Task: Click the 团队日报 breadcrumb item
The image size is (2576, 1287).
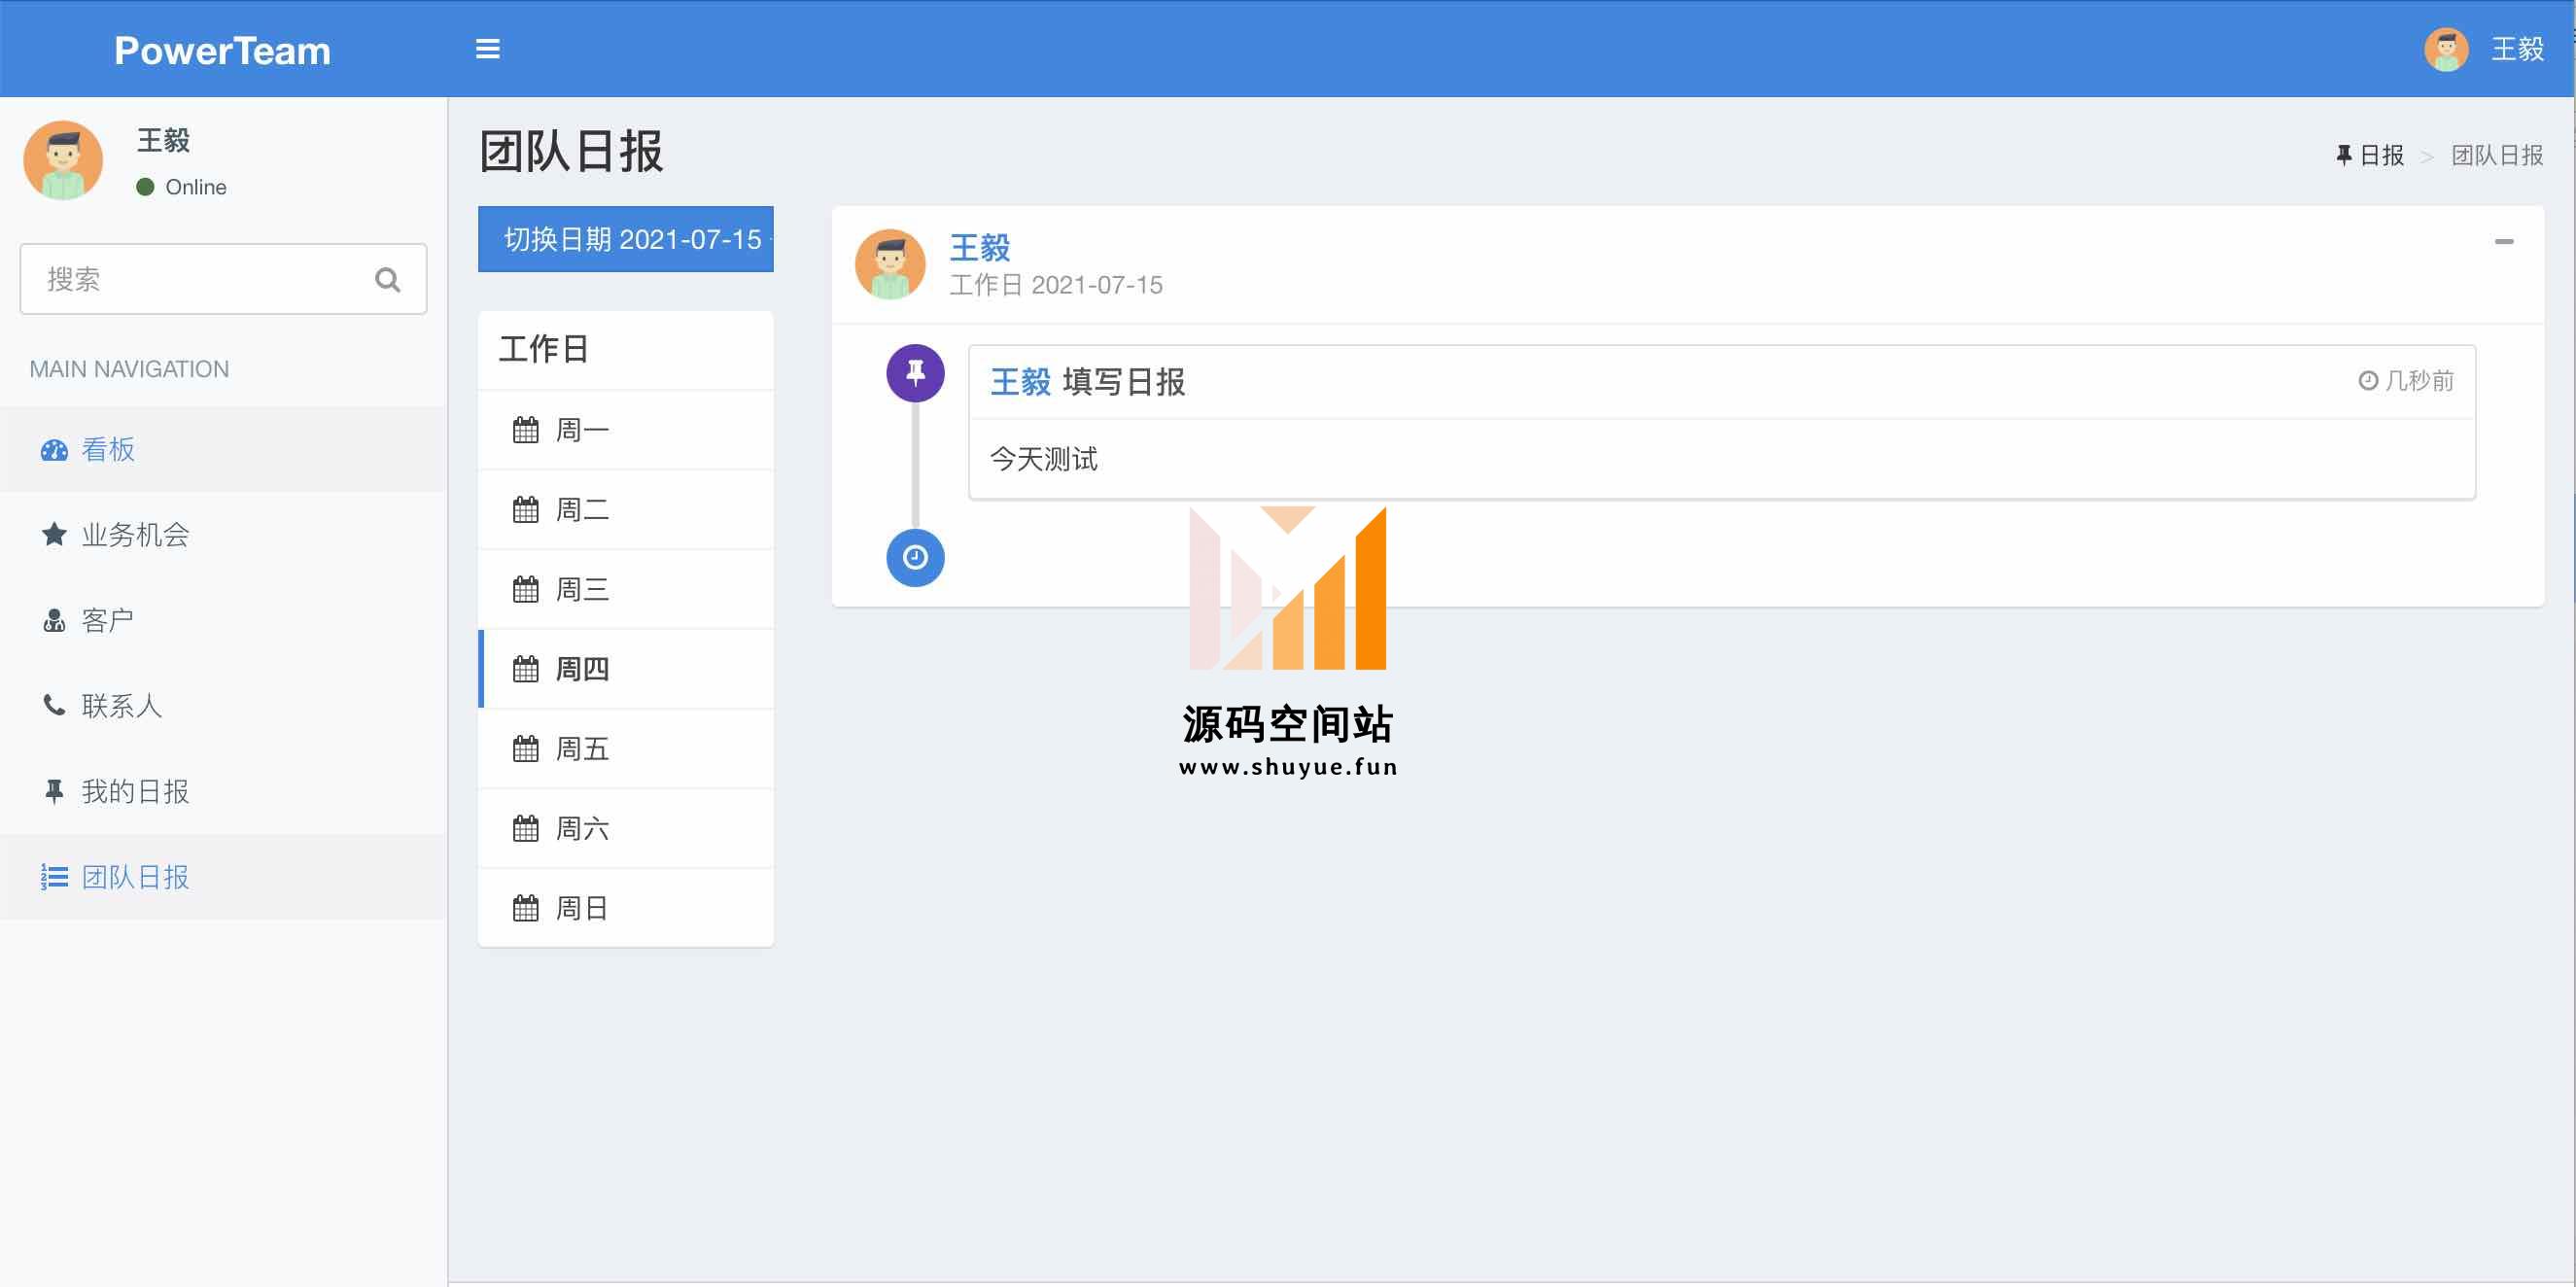Action: [x=2497, y=155]
